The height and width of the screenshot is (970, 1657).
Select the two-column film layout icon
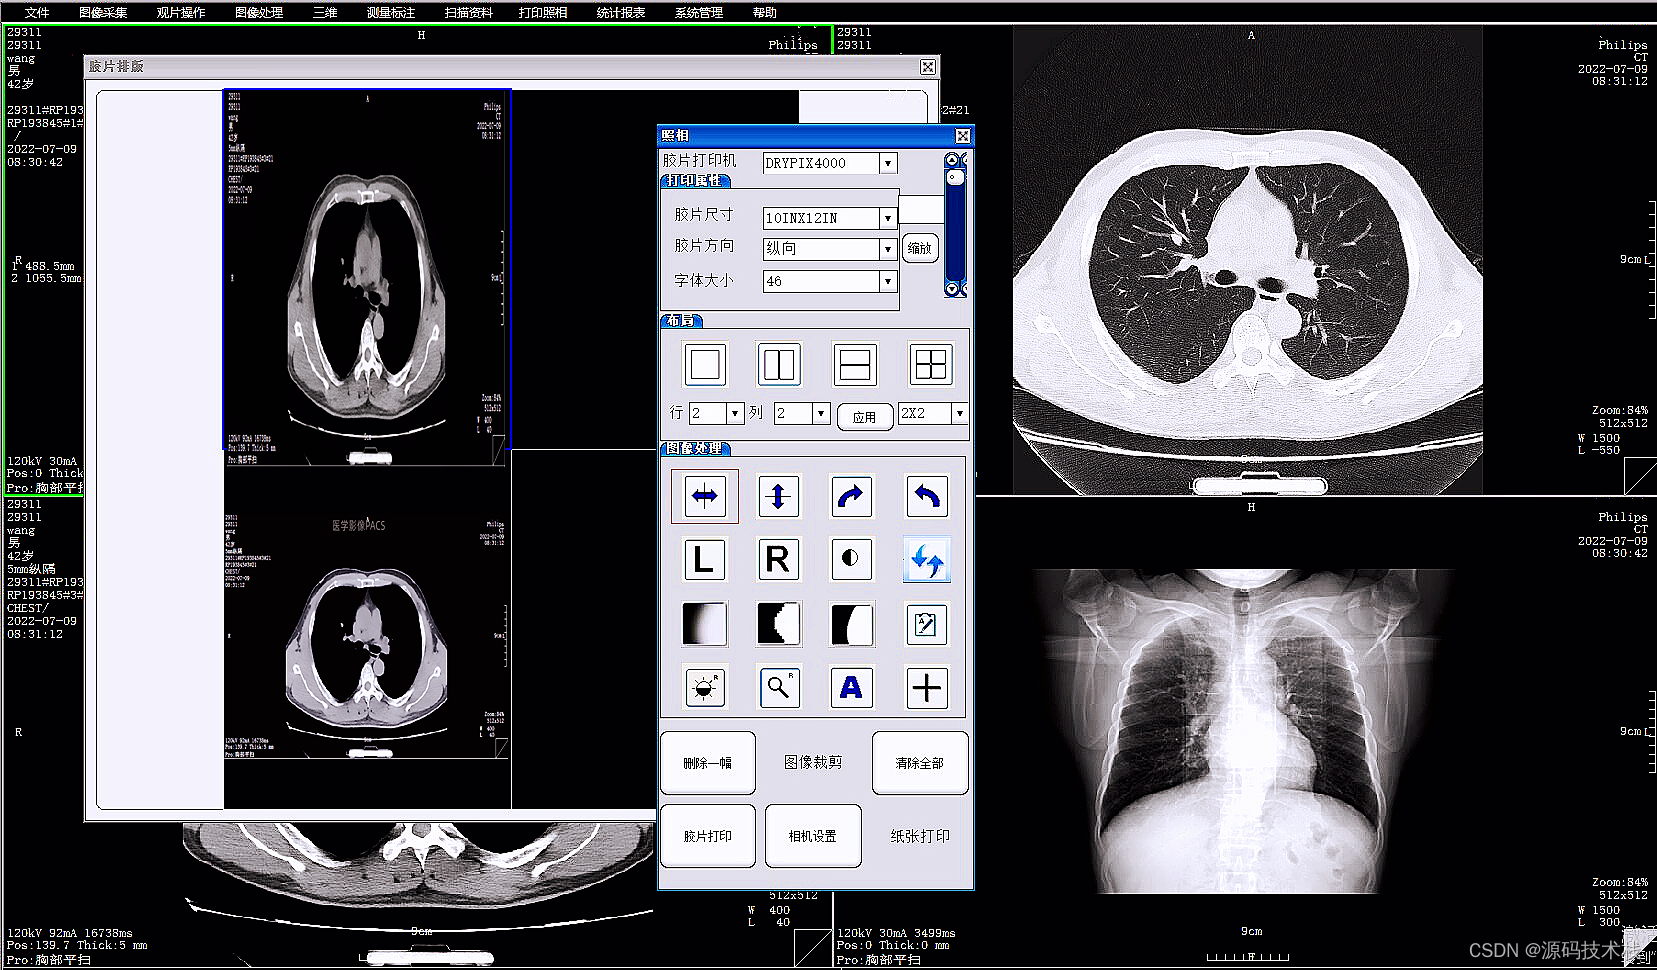coord(779,364)
